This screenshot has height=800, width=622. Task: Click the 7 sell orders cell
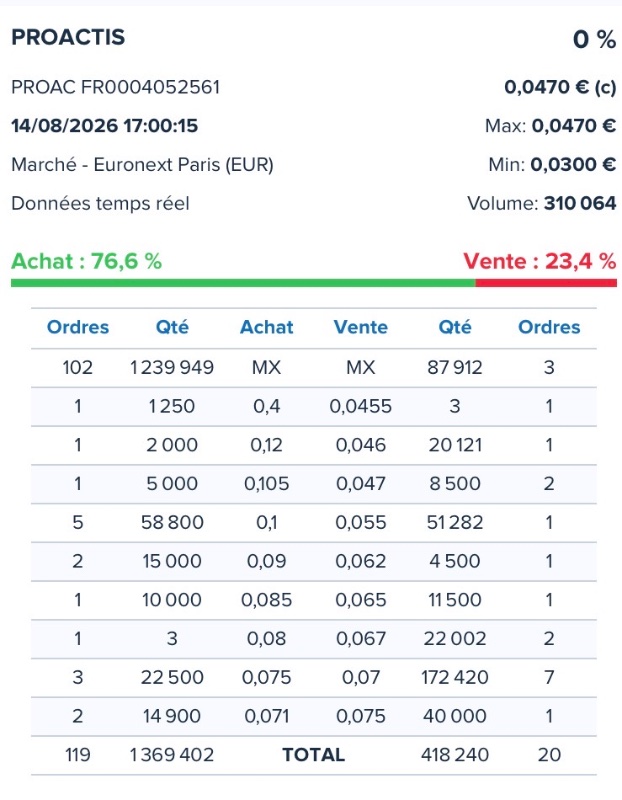[549, 678]
